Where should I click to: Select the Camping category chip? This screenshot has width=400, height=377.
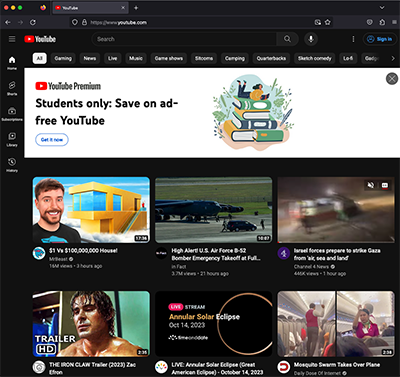click(x=235, y=58)
